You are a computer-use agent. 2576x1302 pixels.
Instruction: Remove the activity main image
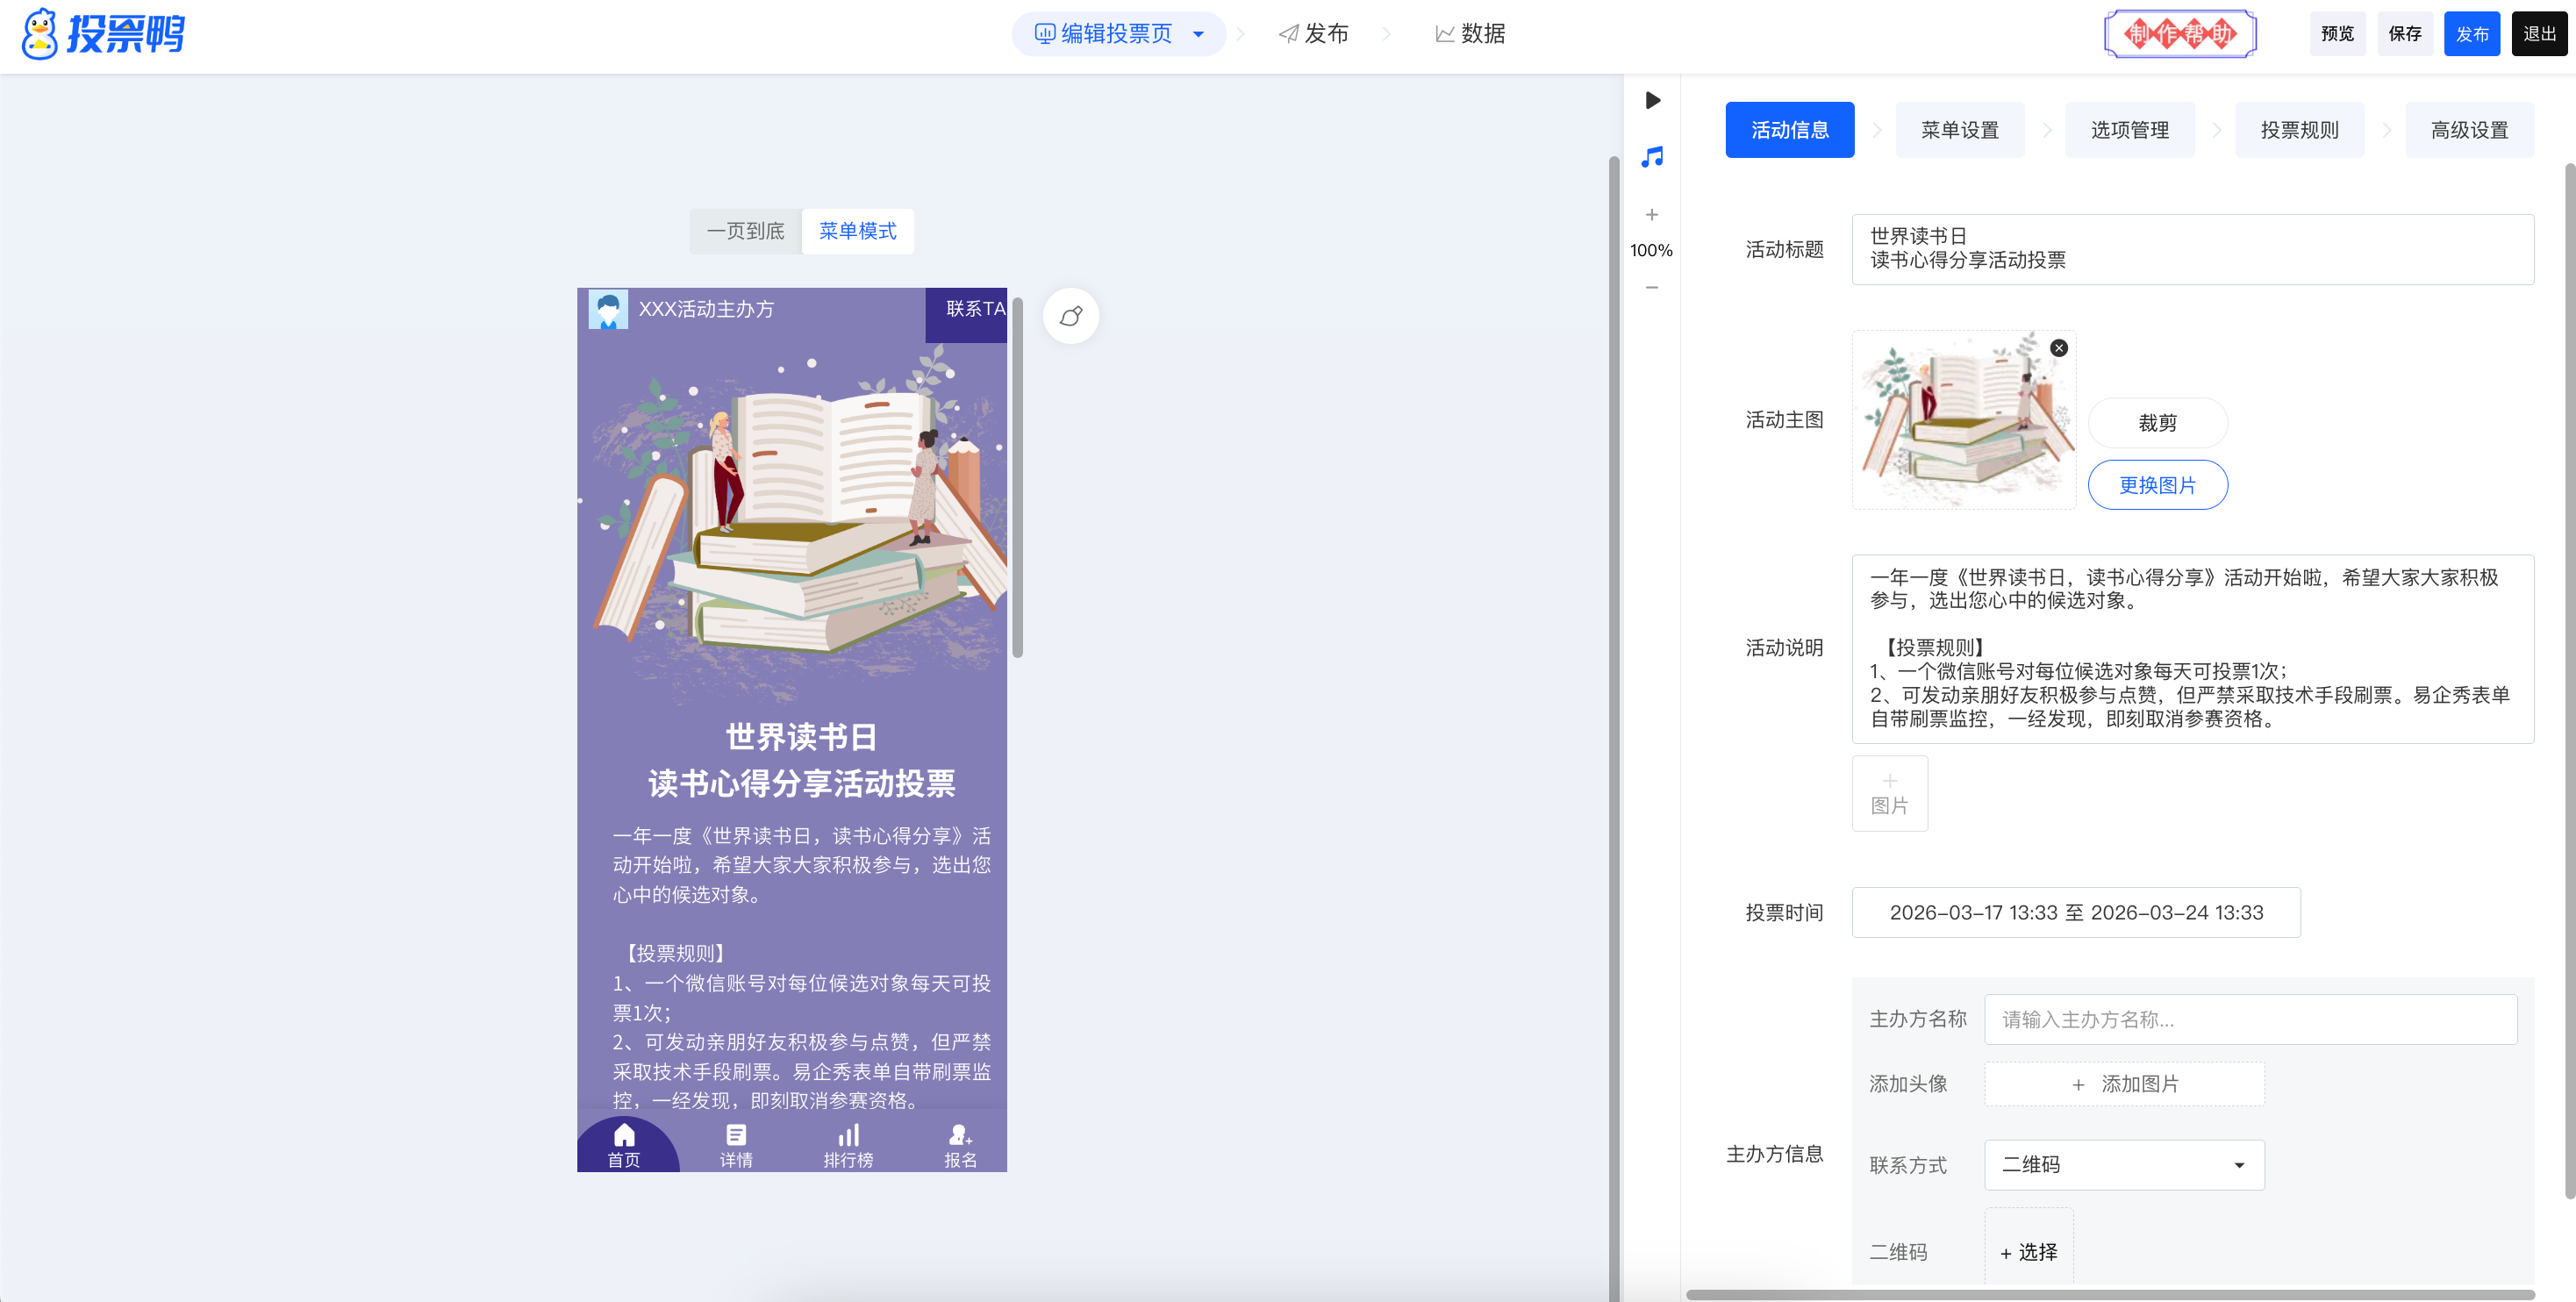click(2058, 348)
